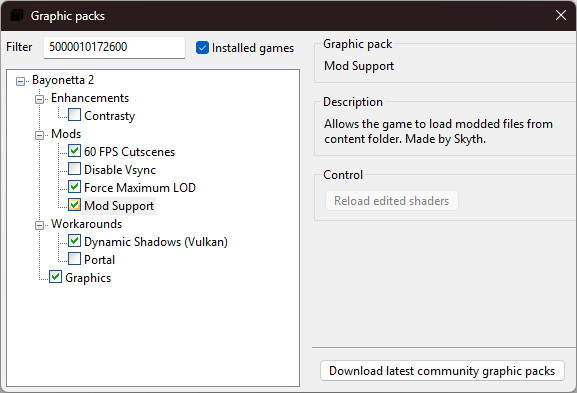Image resolution: width=577 pixels, height=393 pixels.
Task: Uncheck the 60 FPS Cutscenes checkbox
Action: tap(74, 151)
